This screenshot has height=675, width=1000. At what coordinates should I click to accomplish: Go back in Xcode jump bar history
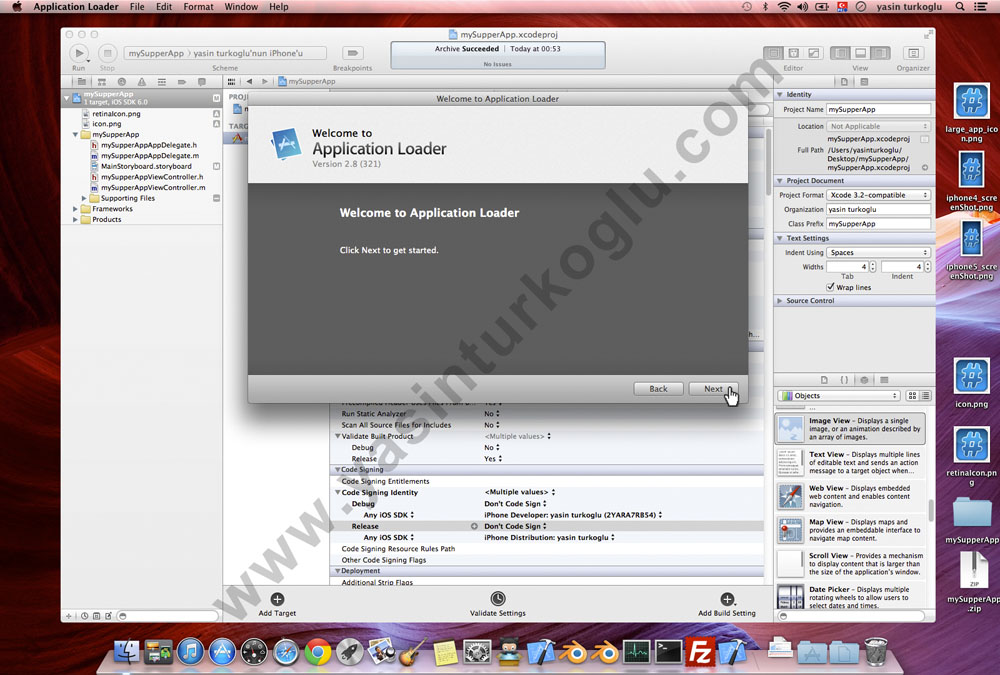click(x=249, y=81)
